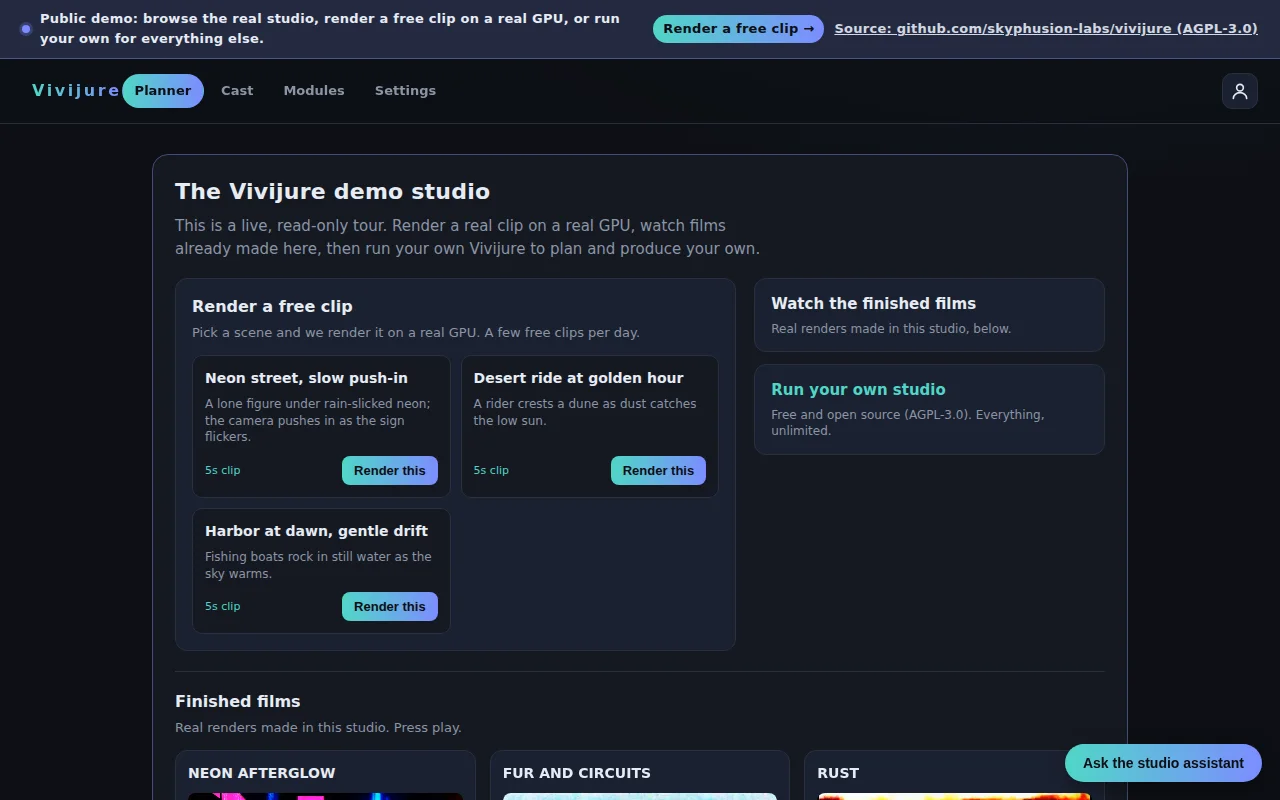1280x800 pixels.
Task: Click the '5s clip' label on Desert ride card
Action: pyautogui.click(x=491, y=470)
